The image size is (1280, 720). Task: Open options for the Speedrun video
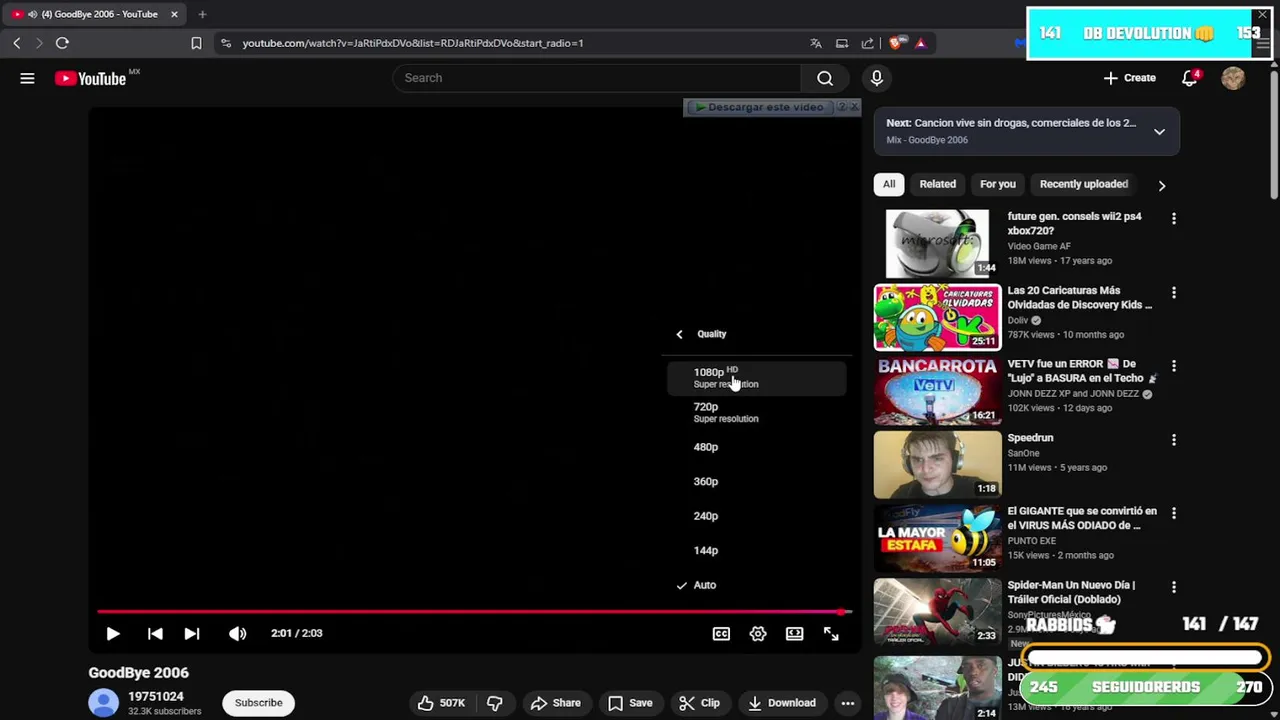(1174, 439)
